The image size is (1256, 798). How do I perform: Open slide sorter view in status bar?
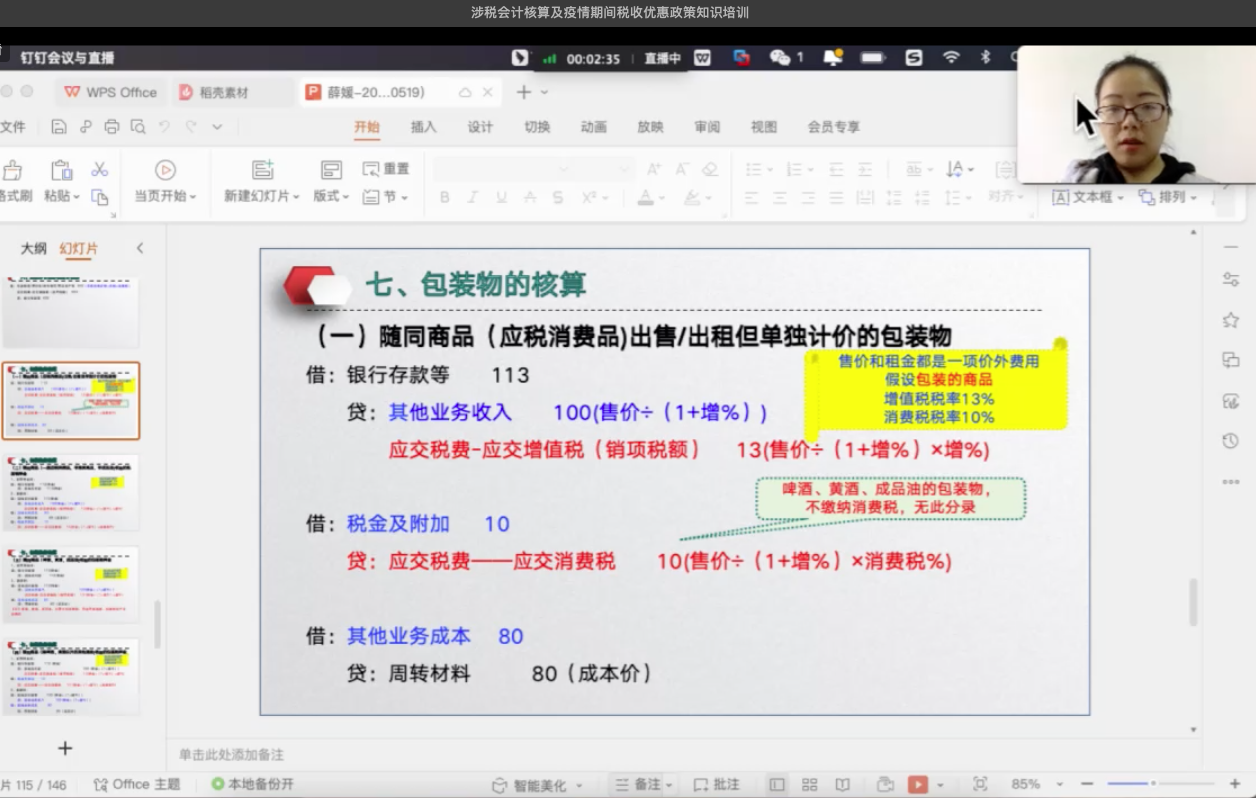(810, 785)
